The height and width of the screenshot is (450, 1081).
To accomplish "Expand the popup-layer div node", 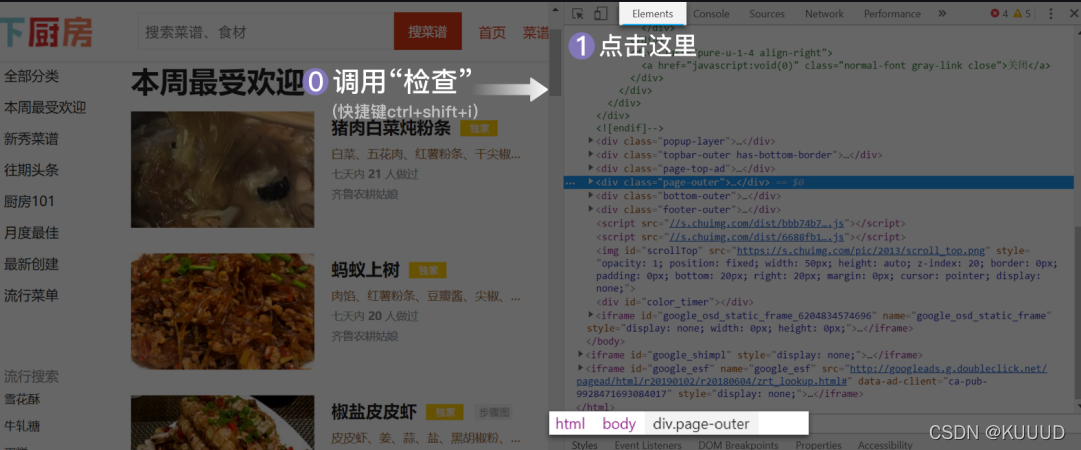I will [x=591, y=141].
